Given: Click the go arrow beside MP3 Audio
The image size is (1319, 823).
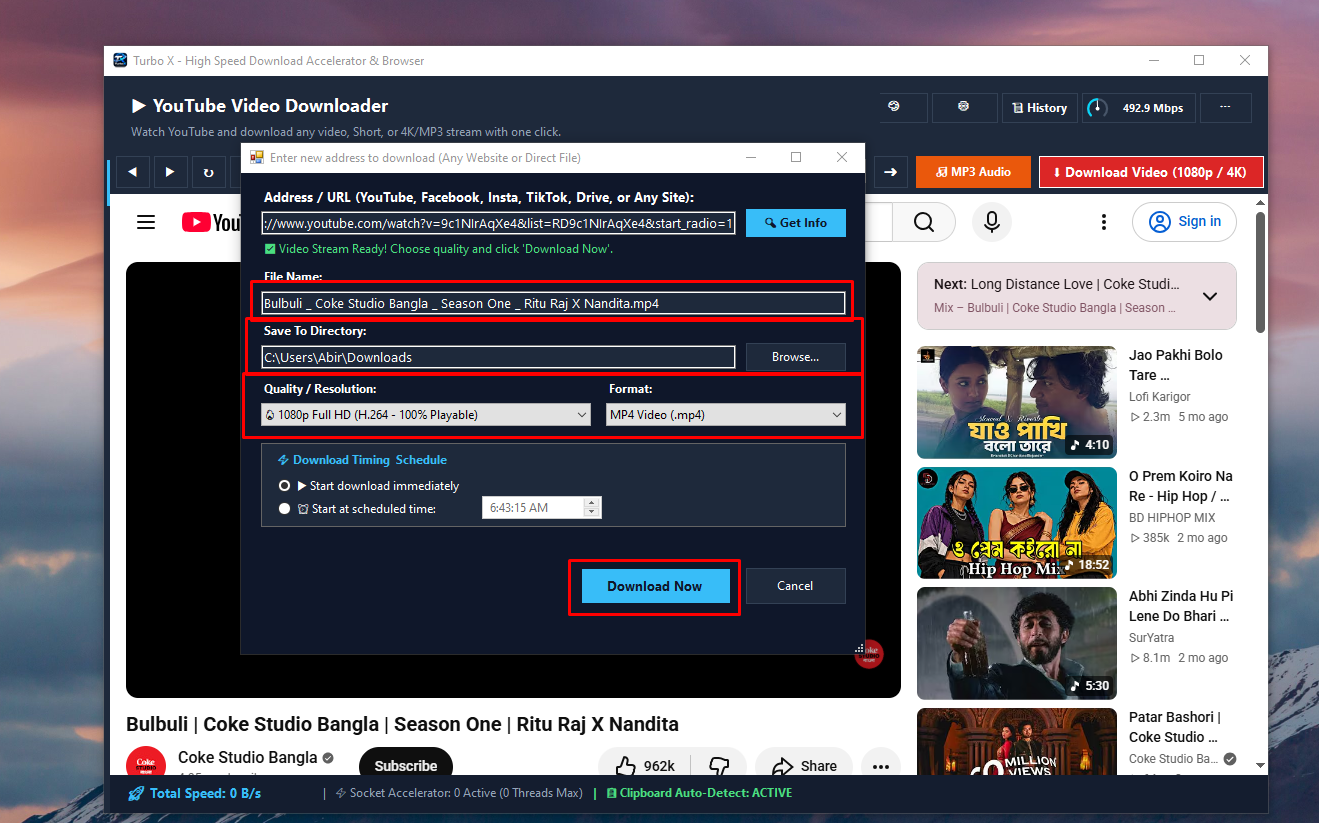Looking at the screenshot, I should coord(890,172).
